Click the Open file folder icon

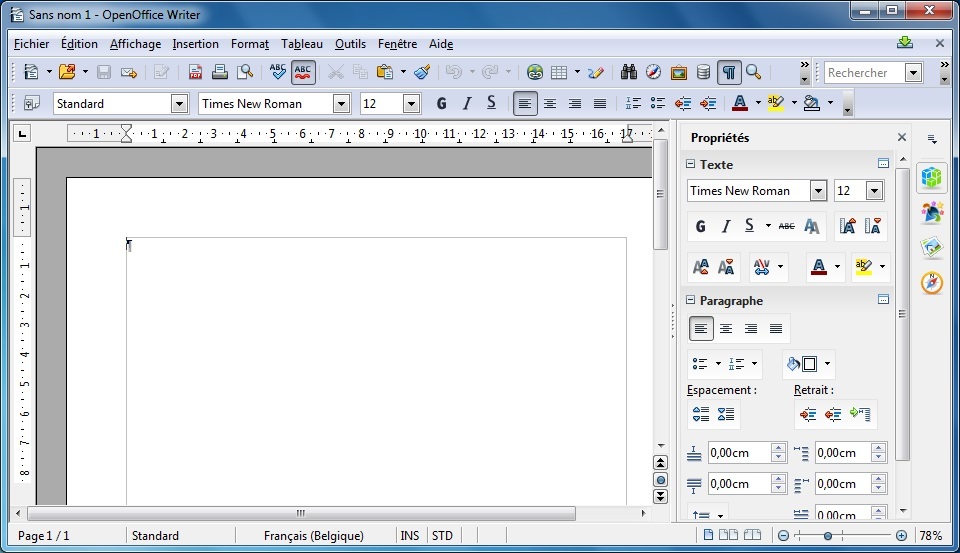[x=67, y=72]
